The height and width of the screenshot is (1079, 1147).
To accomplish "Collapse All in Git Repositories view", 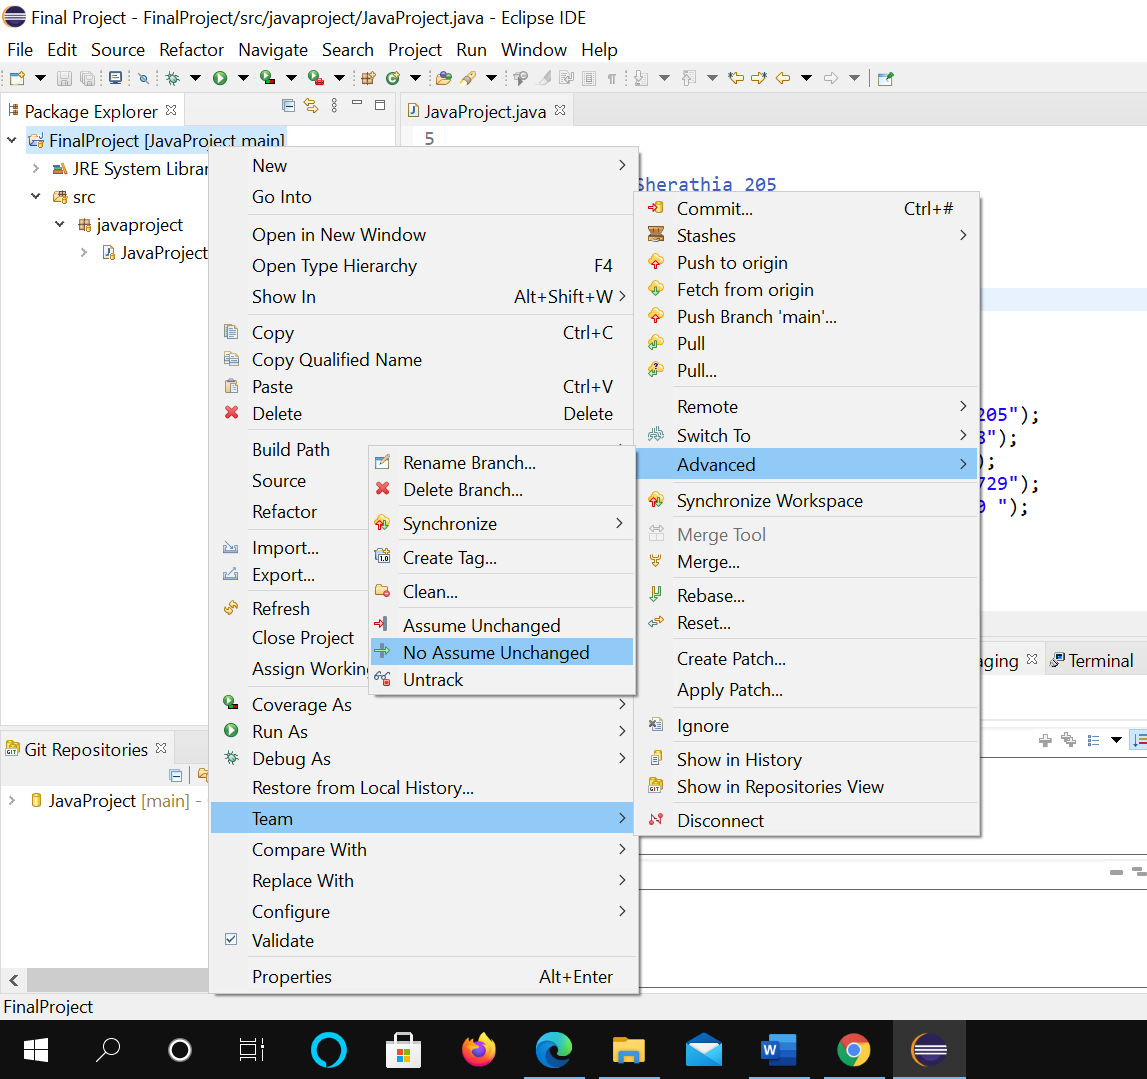I will [x=176, y=775].
